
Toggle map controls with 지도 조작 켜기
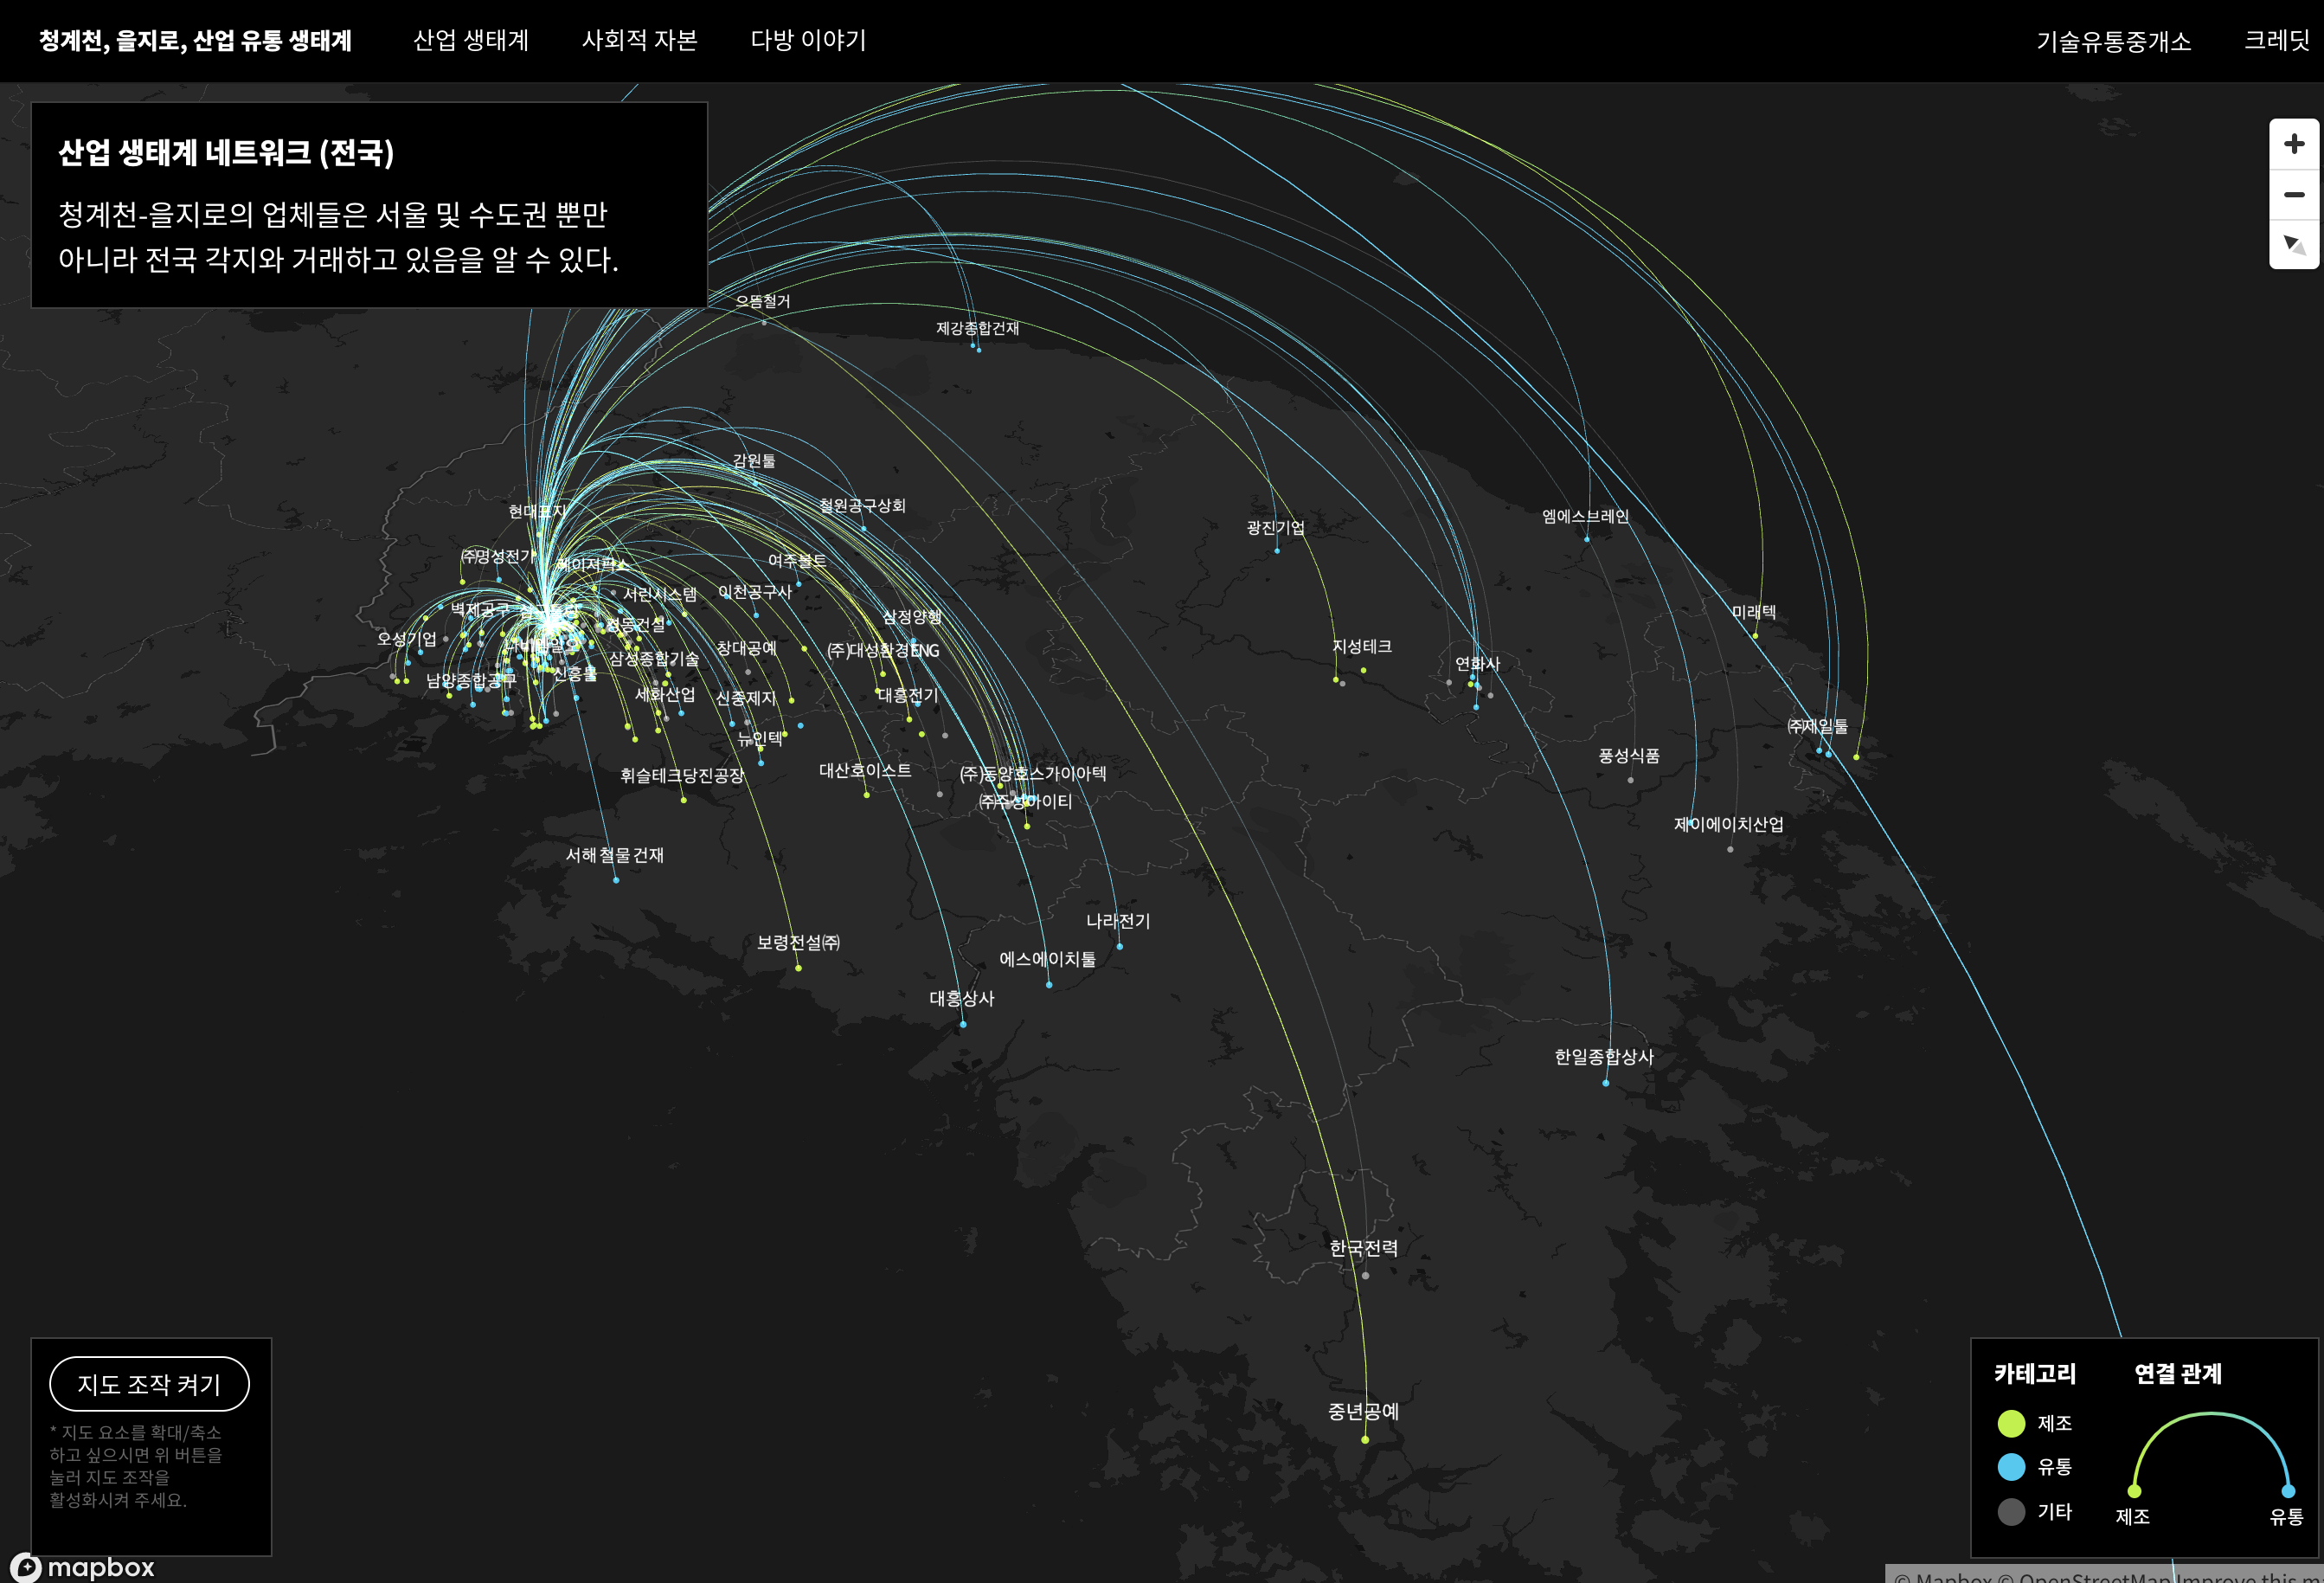click(149, 1384)
